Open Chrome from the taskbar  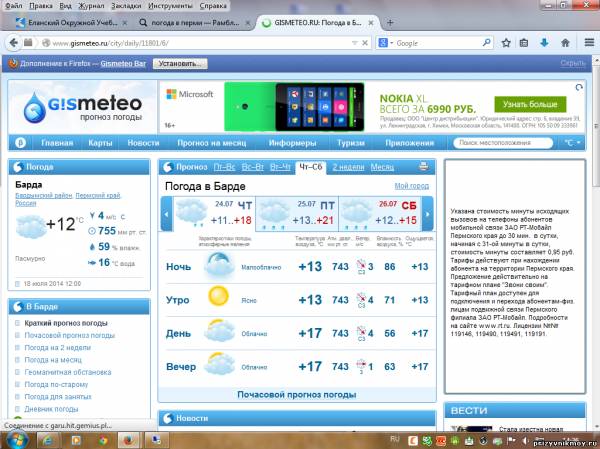[103, 441]
